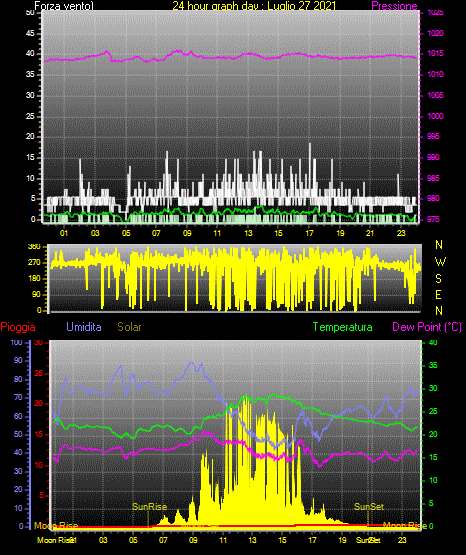Pick the 23 hour label under wind chart
The height and width of the screenshot is (555, 466).
coord(401,233)
